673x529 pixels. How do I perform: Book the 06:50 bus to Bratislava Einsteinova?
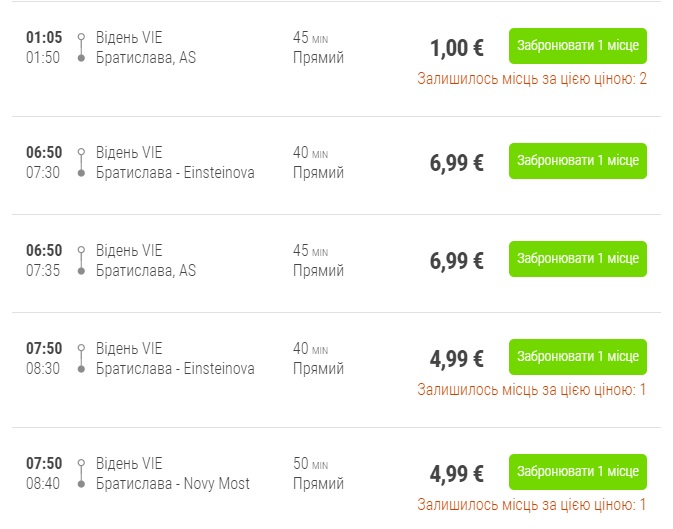tap(577, 161)
